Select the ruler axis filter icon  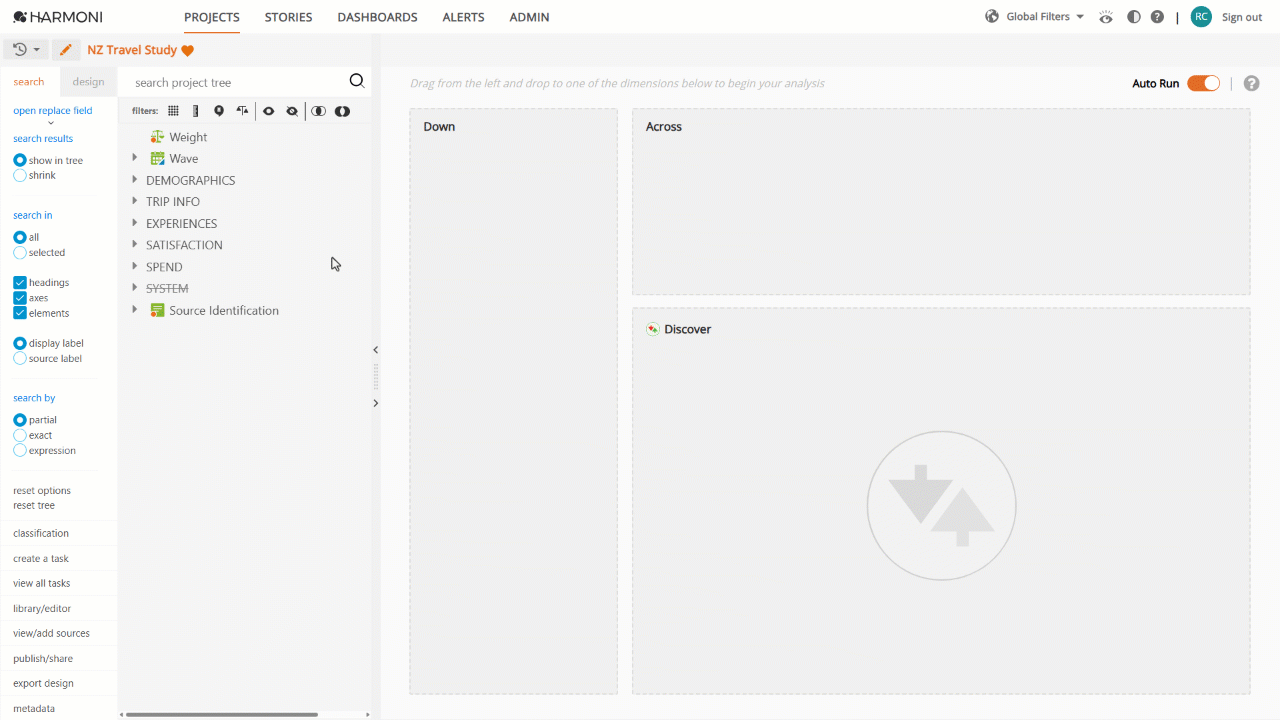click(196, 111)
